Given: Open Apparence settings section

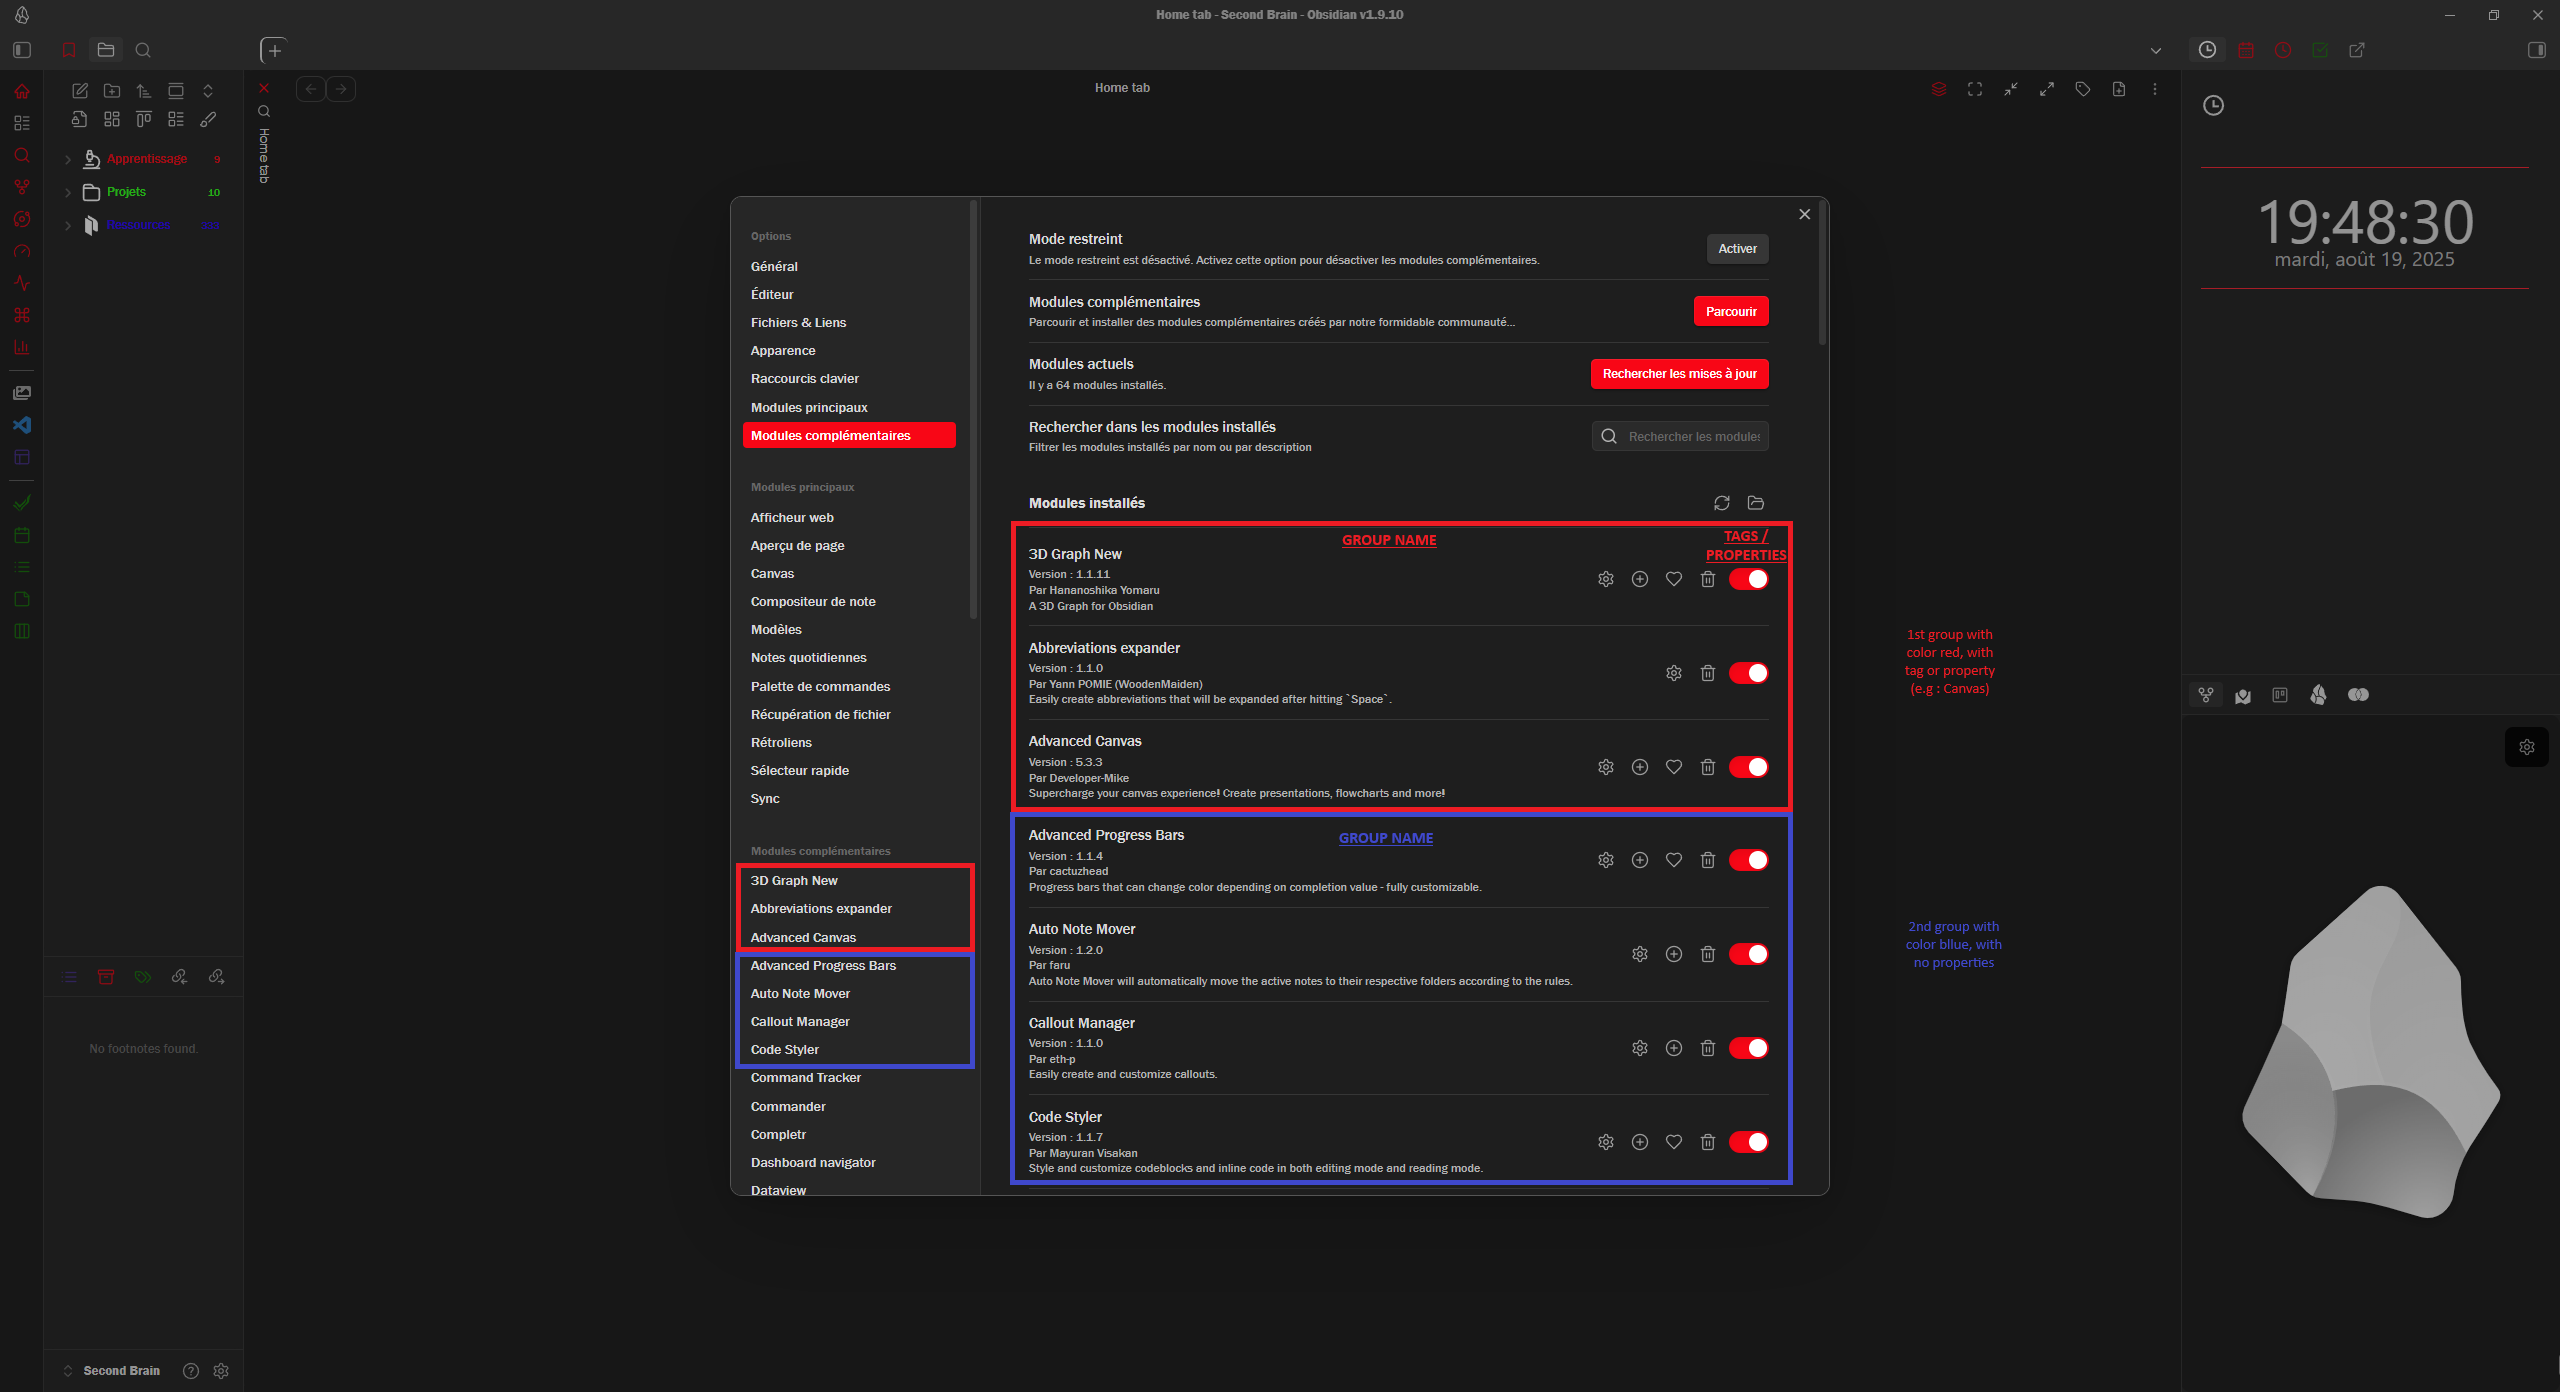Looking at the screenshot, I should click(783, 351).
